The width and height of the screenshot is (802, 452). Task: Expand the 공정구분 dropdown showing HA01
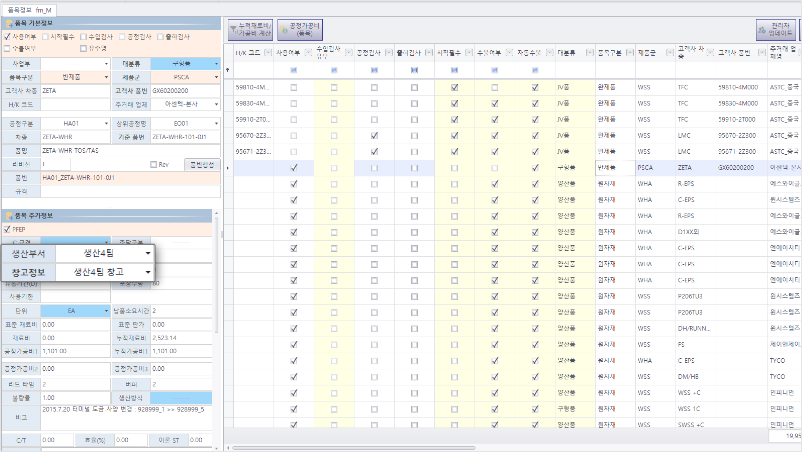click(x=76, y=124)
